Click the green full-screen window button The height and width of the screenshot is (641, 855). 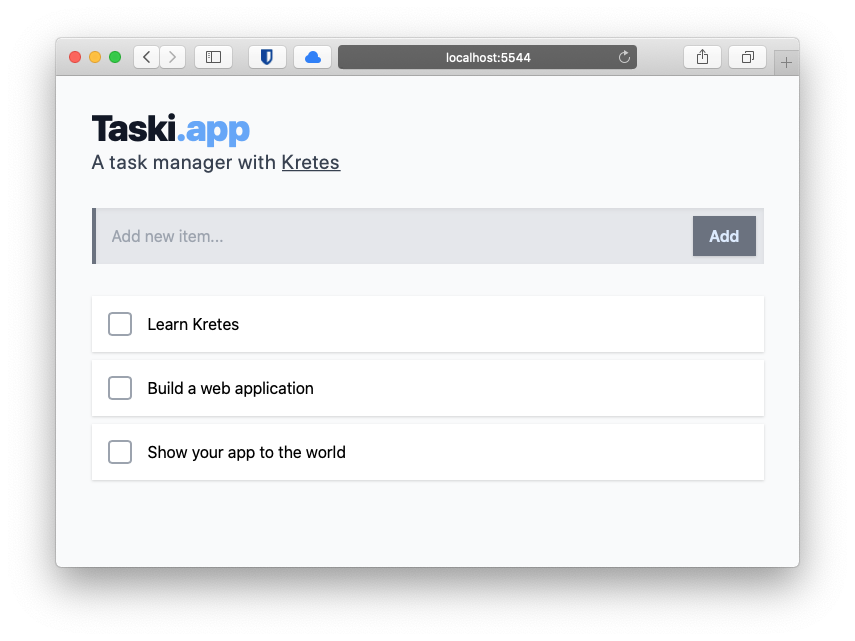coord(115,57)
